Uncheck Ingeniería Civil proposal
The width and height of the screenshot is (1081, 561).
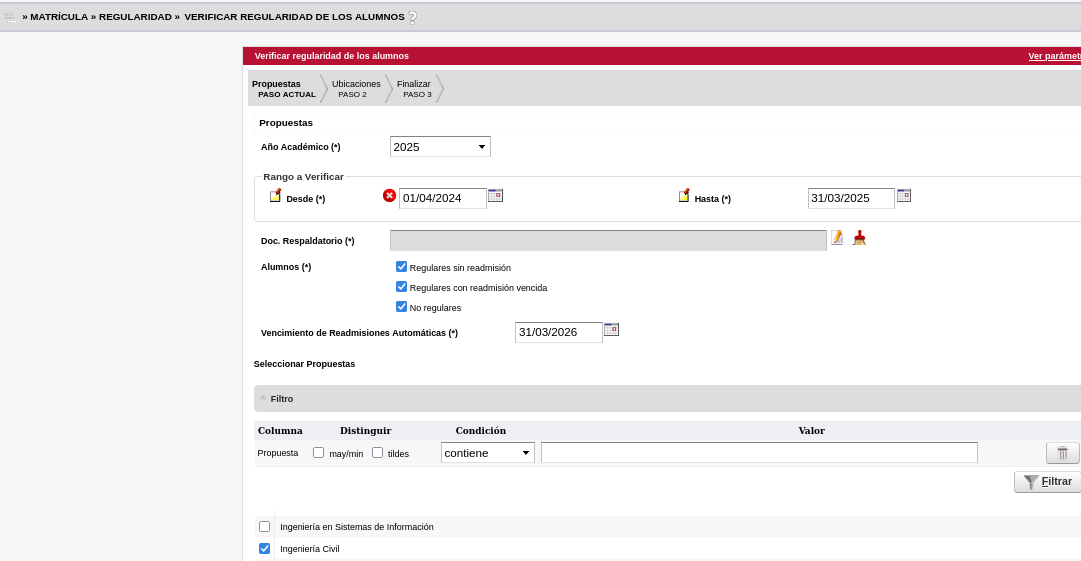pos(264,549)
